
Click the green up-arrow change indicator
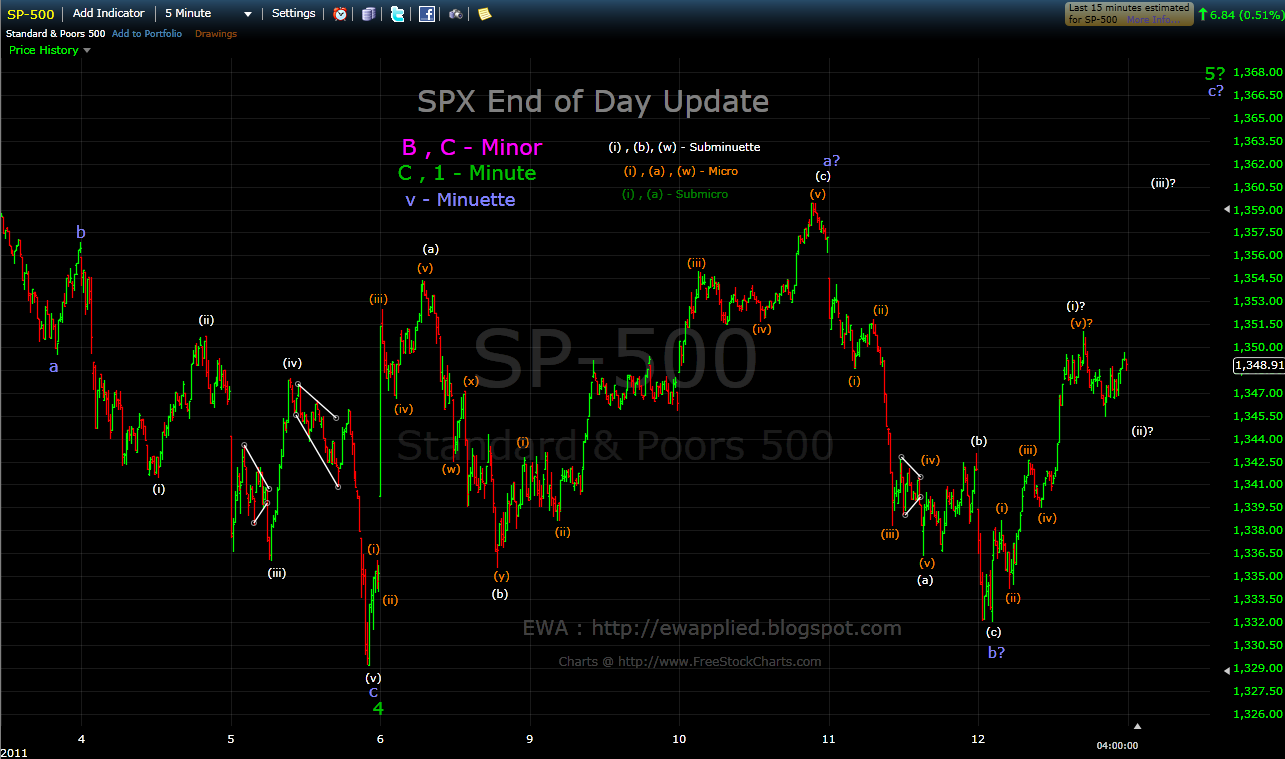tap(1202, 14)
